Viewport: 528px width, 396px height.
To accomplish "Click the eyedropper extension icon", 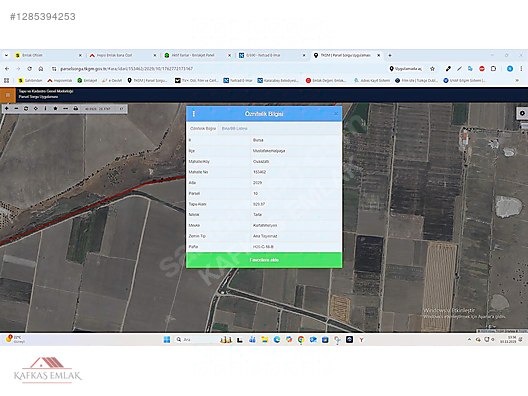I will (x=448, y=69).
